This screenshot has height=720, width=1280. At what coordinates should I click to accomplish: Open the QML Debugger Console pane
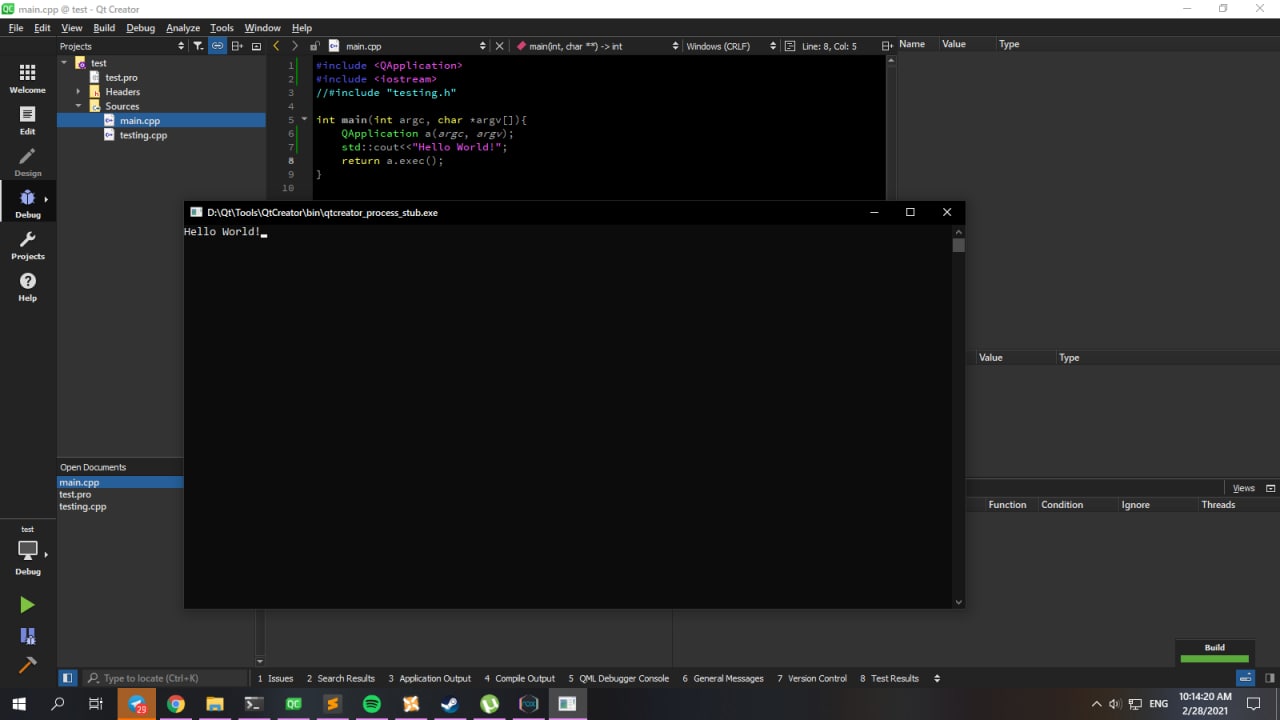click(x=619, y=678)
